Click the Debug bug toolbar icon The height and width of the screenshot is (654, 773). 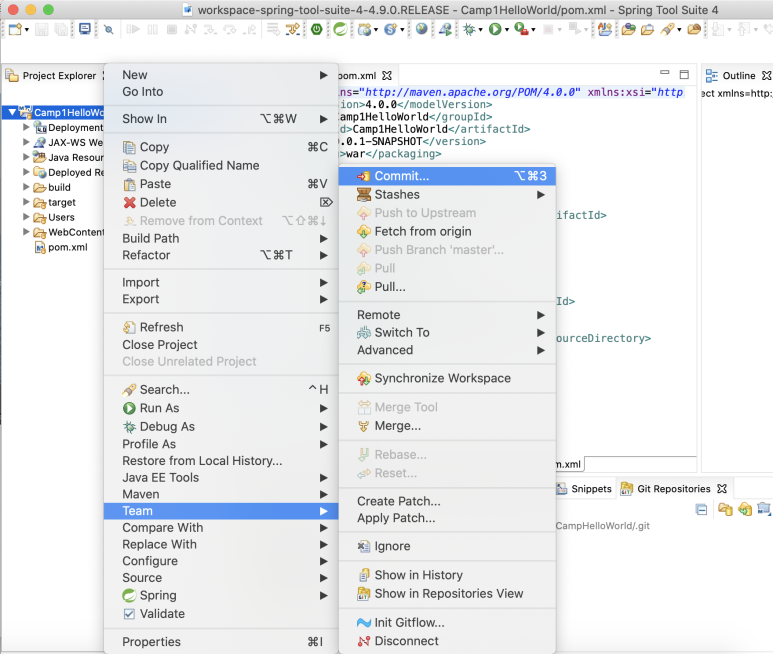(469, 30)
